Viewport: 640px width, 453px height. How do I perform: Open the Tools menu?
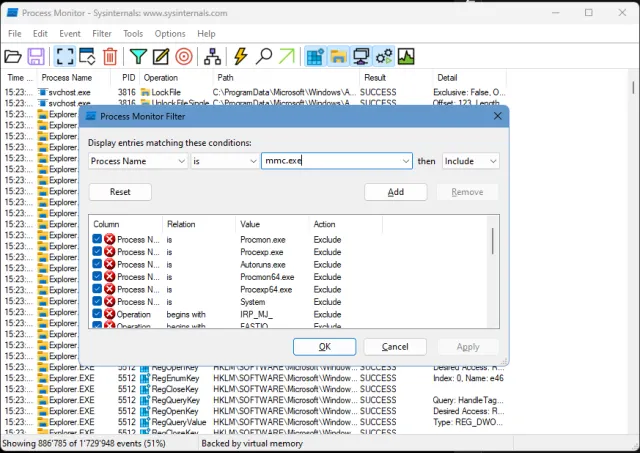132,33
